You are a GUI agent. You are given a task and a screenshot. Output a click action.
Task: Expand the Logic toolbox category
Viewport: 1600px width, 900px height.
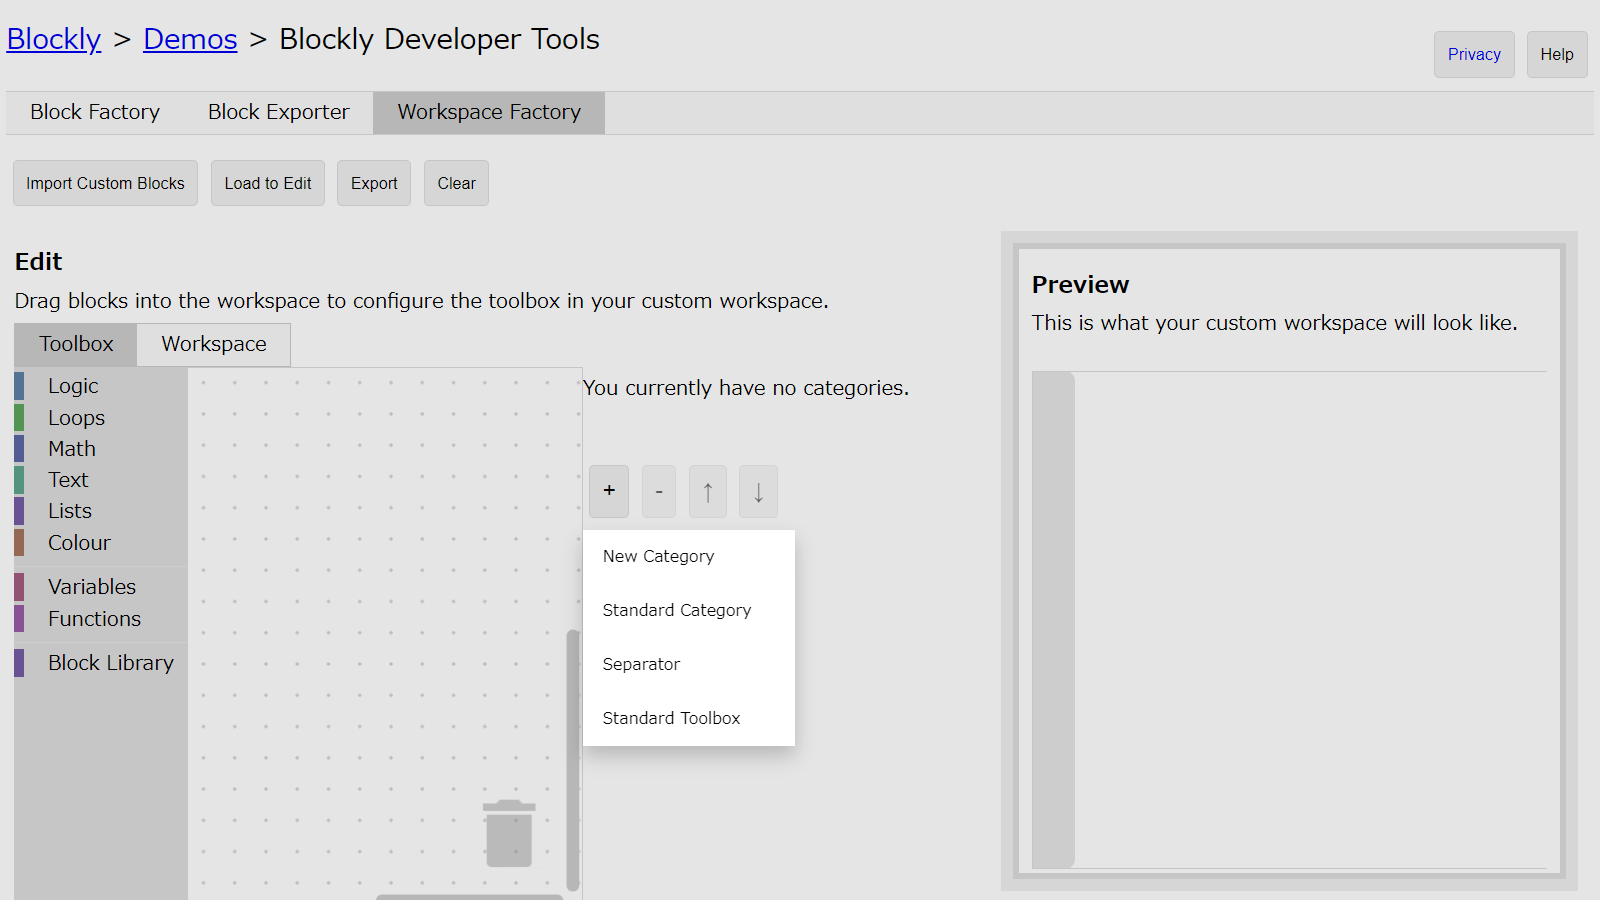tap(73, 387)
